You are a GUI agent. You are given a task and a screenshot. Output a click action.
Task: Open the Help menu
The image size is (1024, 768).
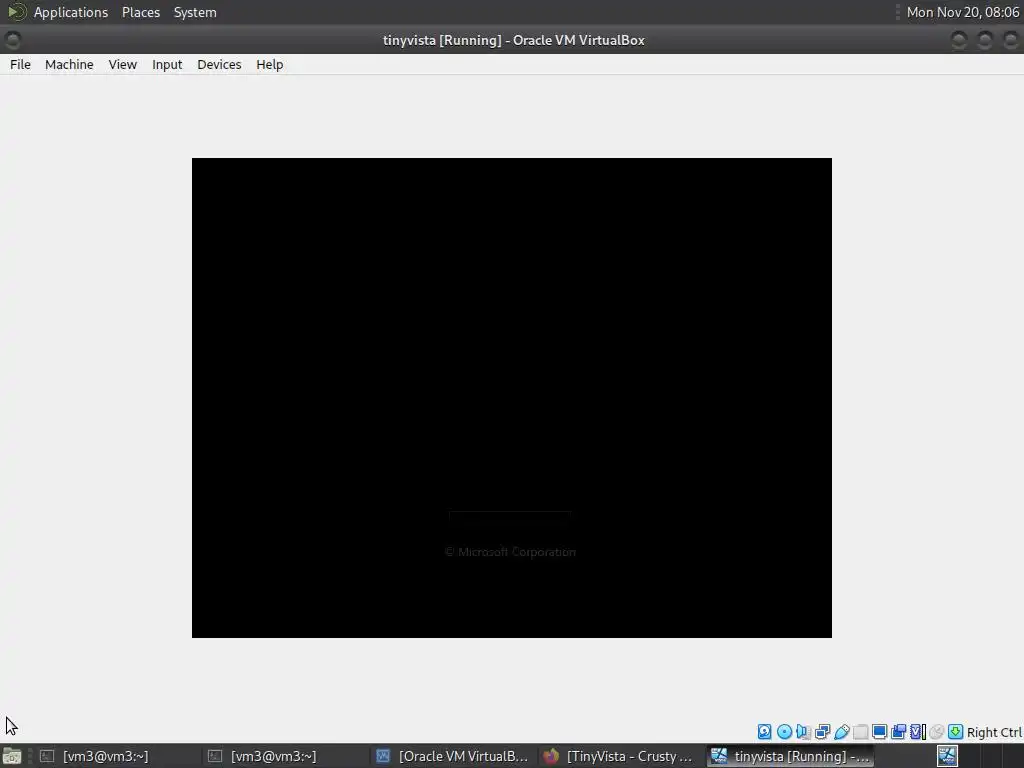270,65
